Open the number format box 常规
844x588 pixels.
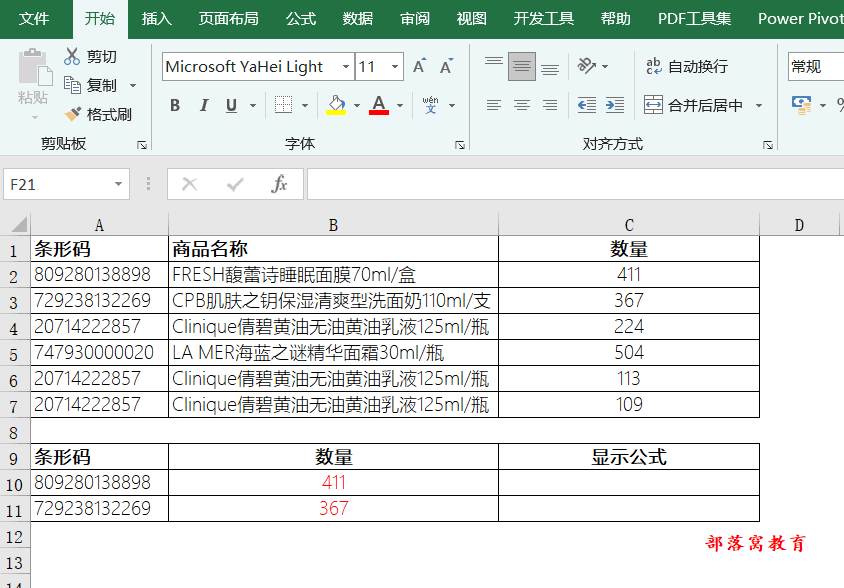pyautogui.click(x=815, y=66)
